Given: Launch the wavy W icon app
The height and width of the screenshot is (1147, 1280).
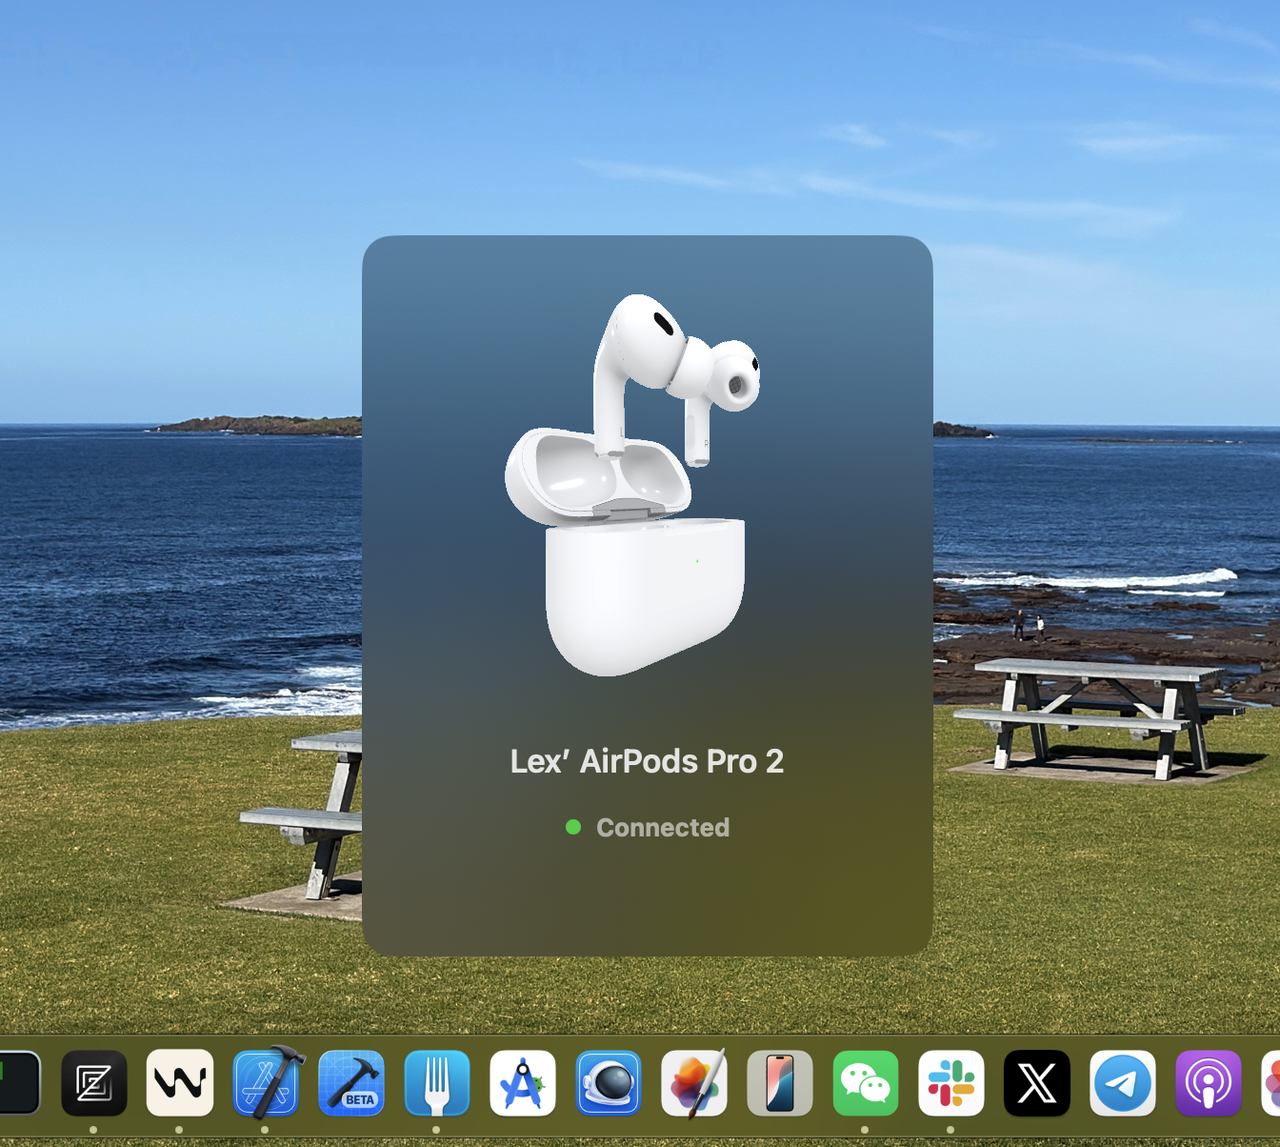Looking at the screenshot, I should [180, 1083].
